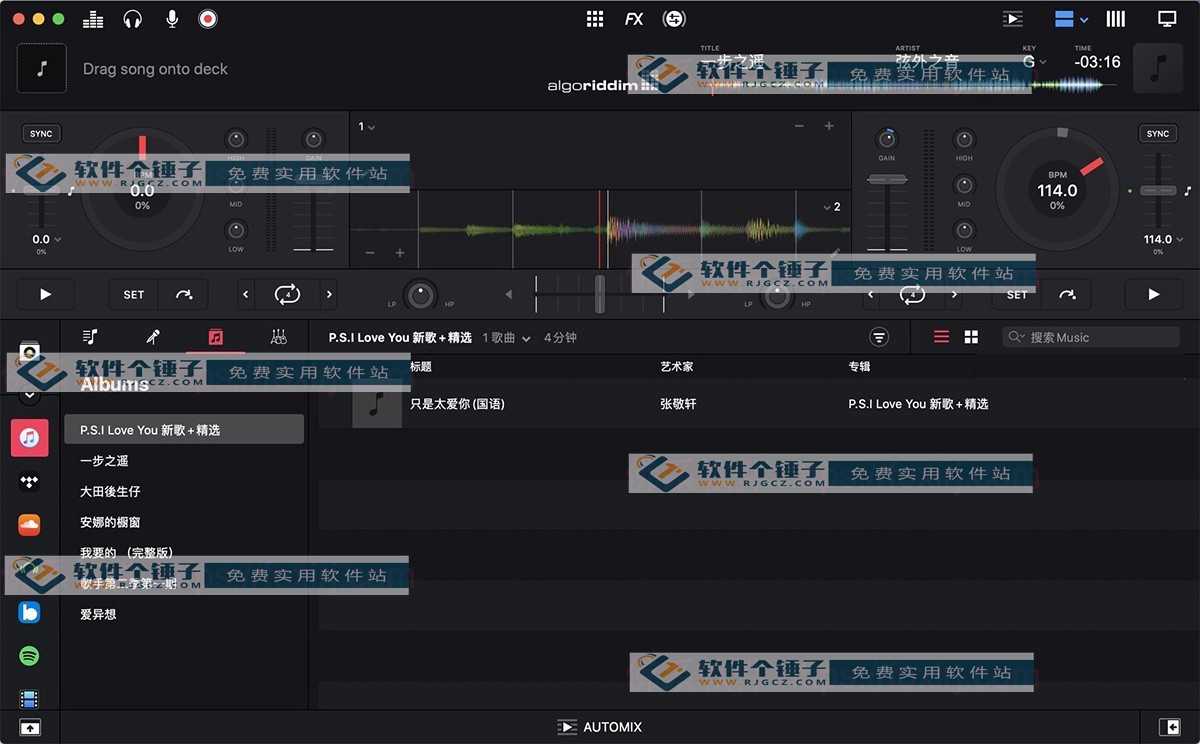The height and width of the screenshot is (744, 1200).
Task: Open the sampler grid icon
Action: (595, 18)
